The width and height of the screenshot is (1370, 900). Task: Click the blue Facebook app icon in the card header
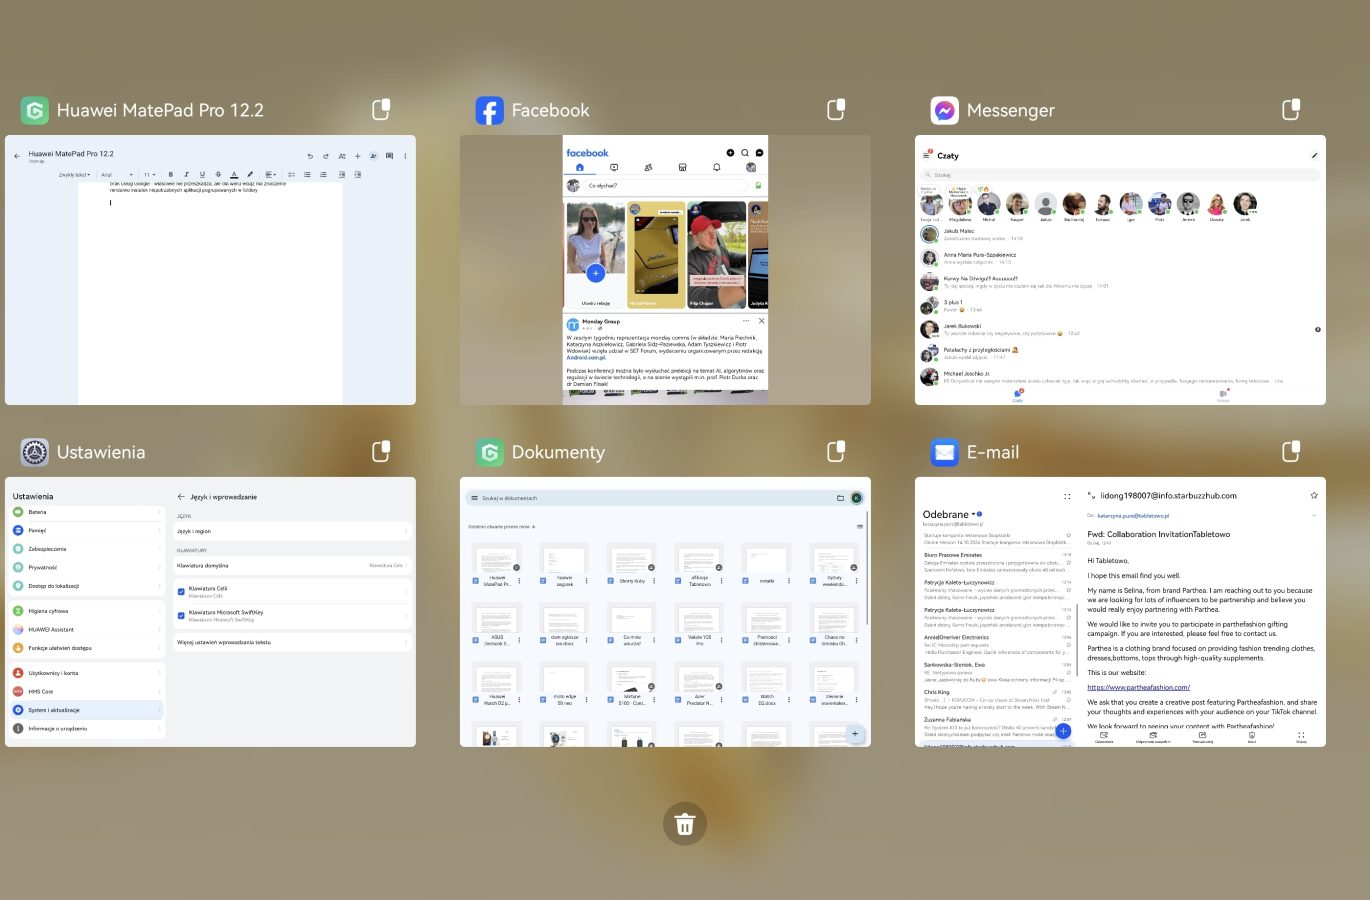[489, 110]
